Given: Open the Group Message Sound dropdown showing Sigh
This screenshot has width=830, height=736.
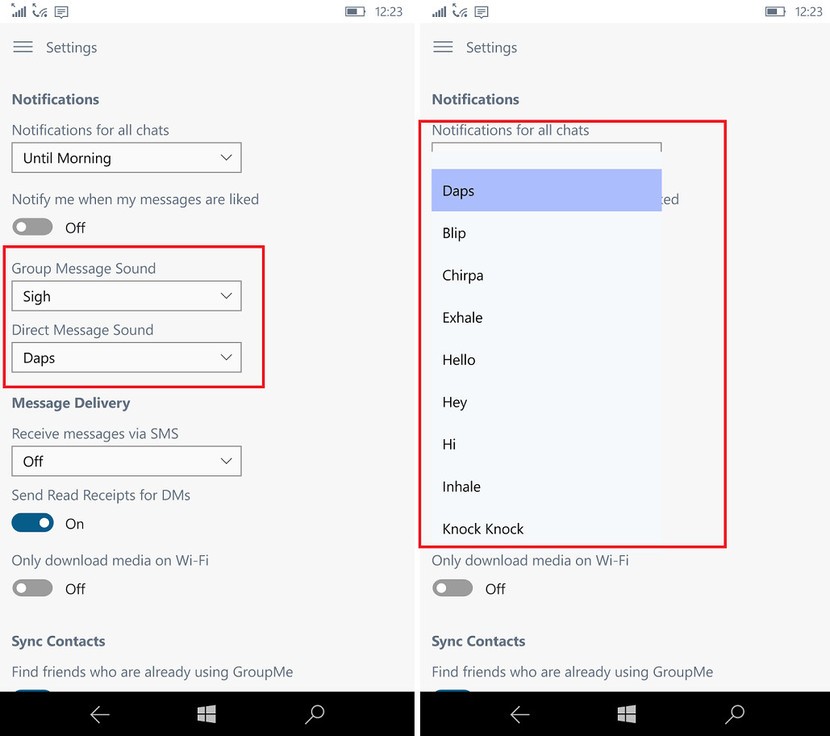Looking at the screenshot, I should pos(126,296).
